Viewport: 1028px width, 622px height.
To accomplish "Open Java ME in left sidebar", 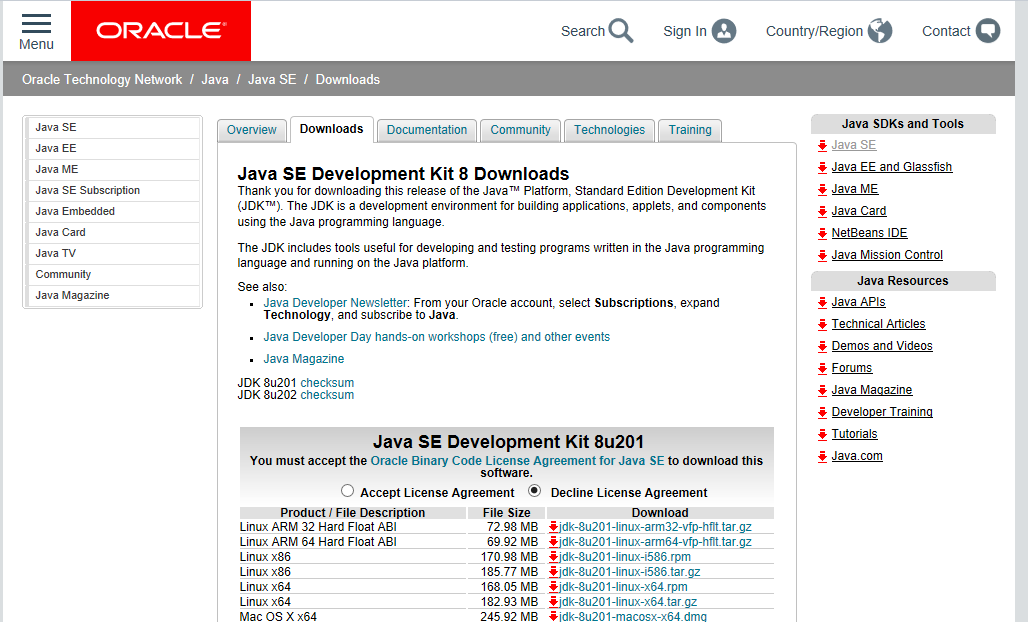I will pos(113,169).
